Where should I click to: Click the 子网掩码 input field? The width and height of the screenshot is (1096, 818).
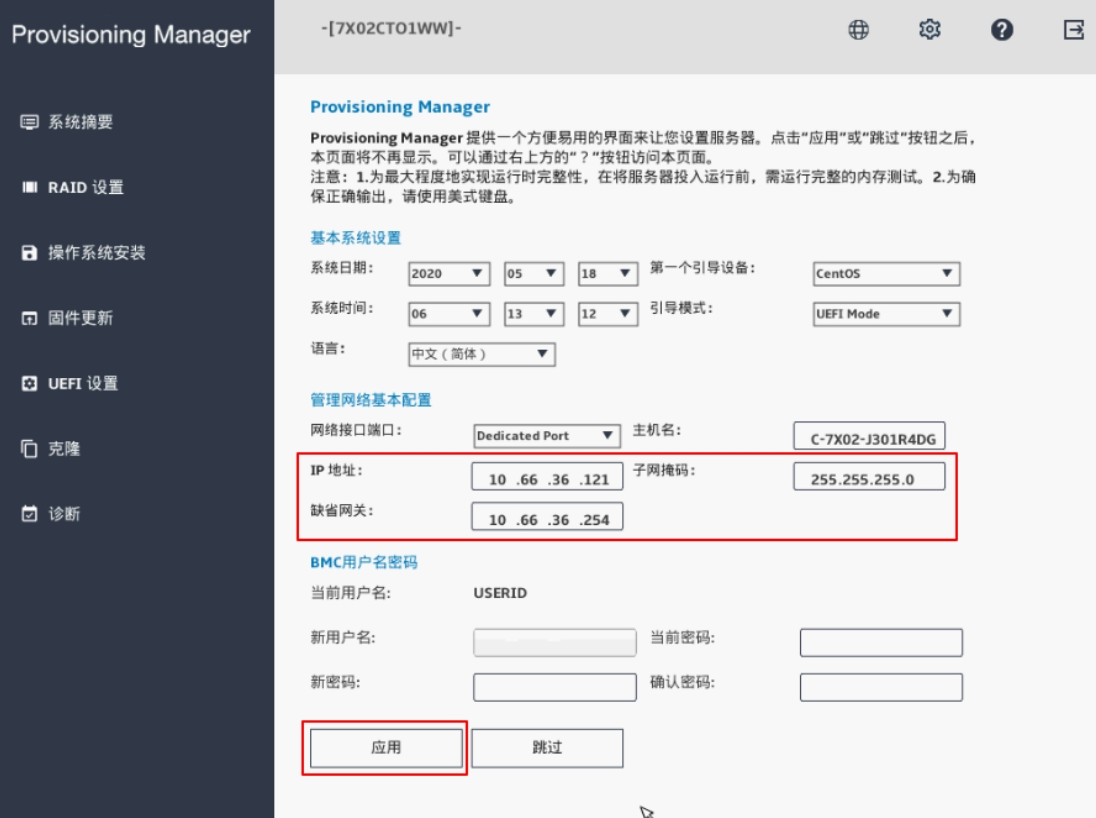click(x=868, y=479)
